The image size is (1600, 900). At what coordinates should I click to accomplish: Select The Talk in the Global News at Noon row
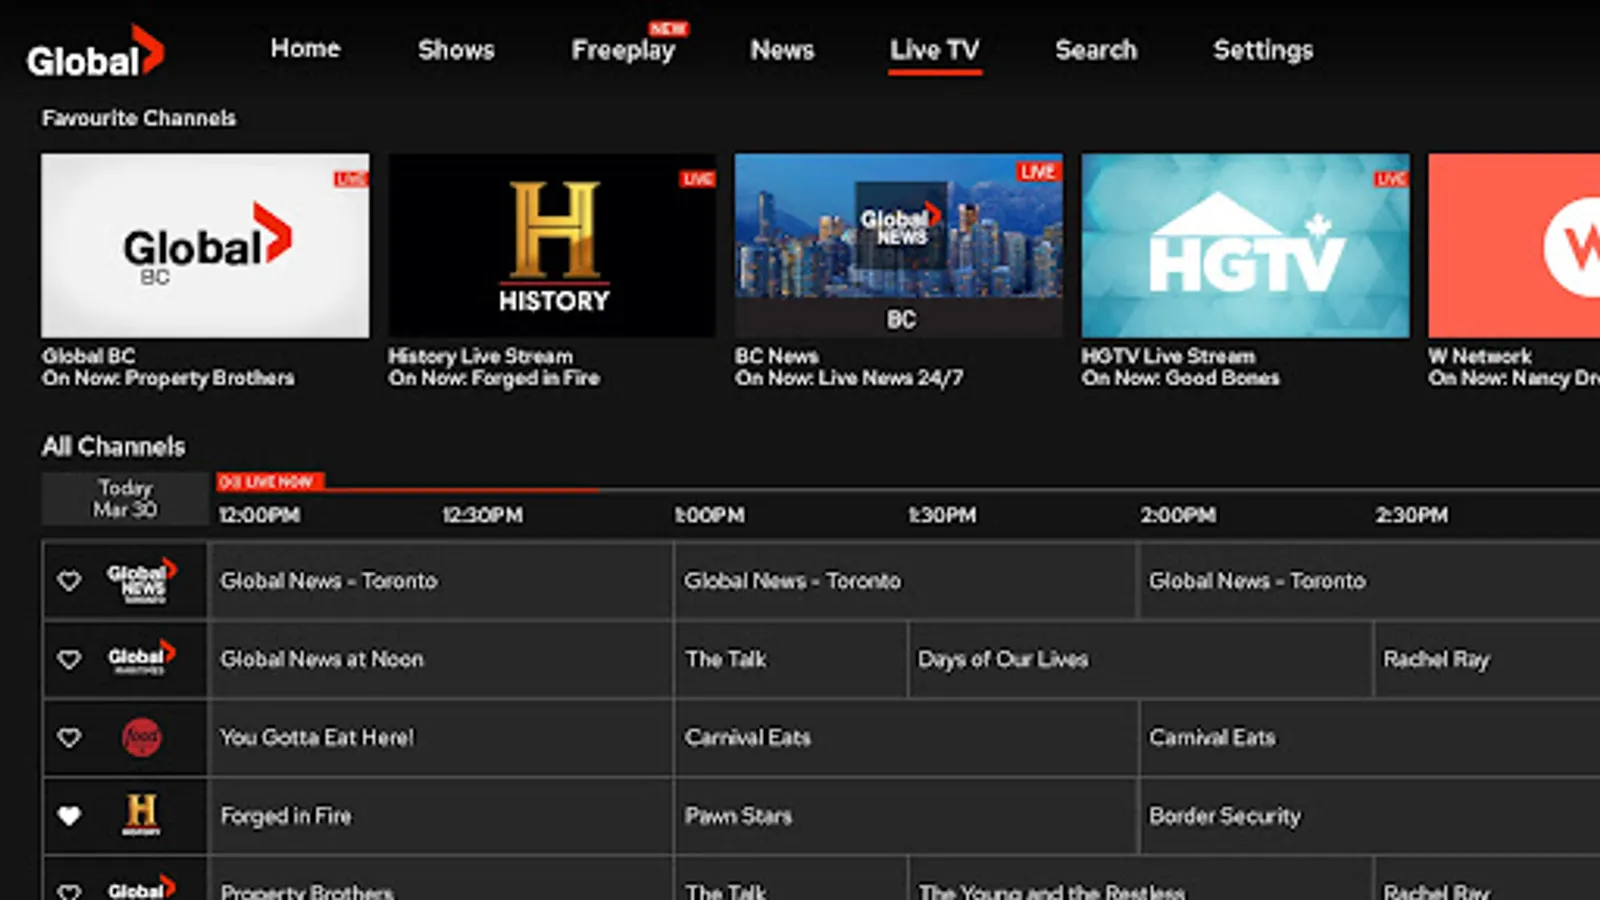click(x=791, y=659)
